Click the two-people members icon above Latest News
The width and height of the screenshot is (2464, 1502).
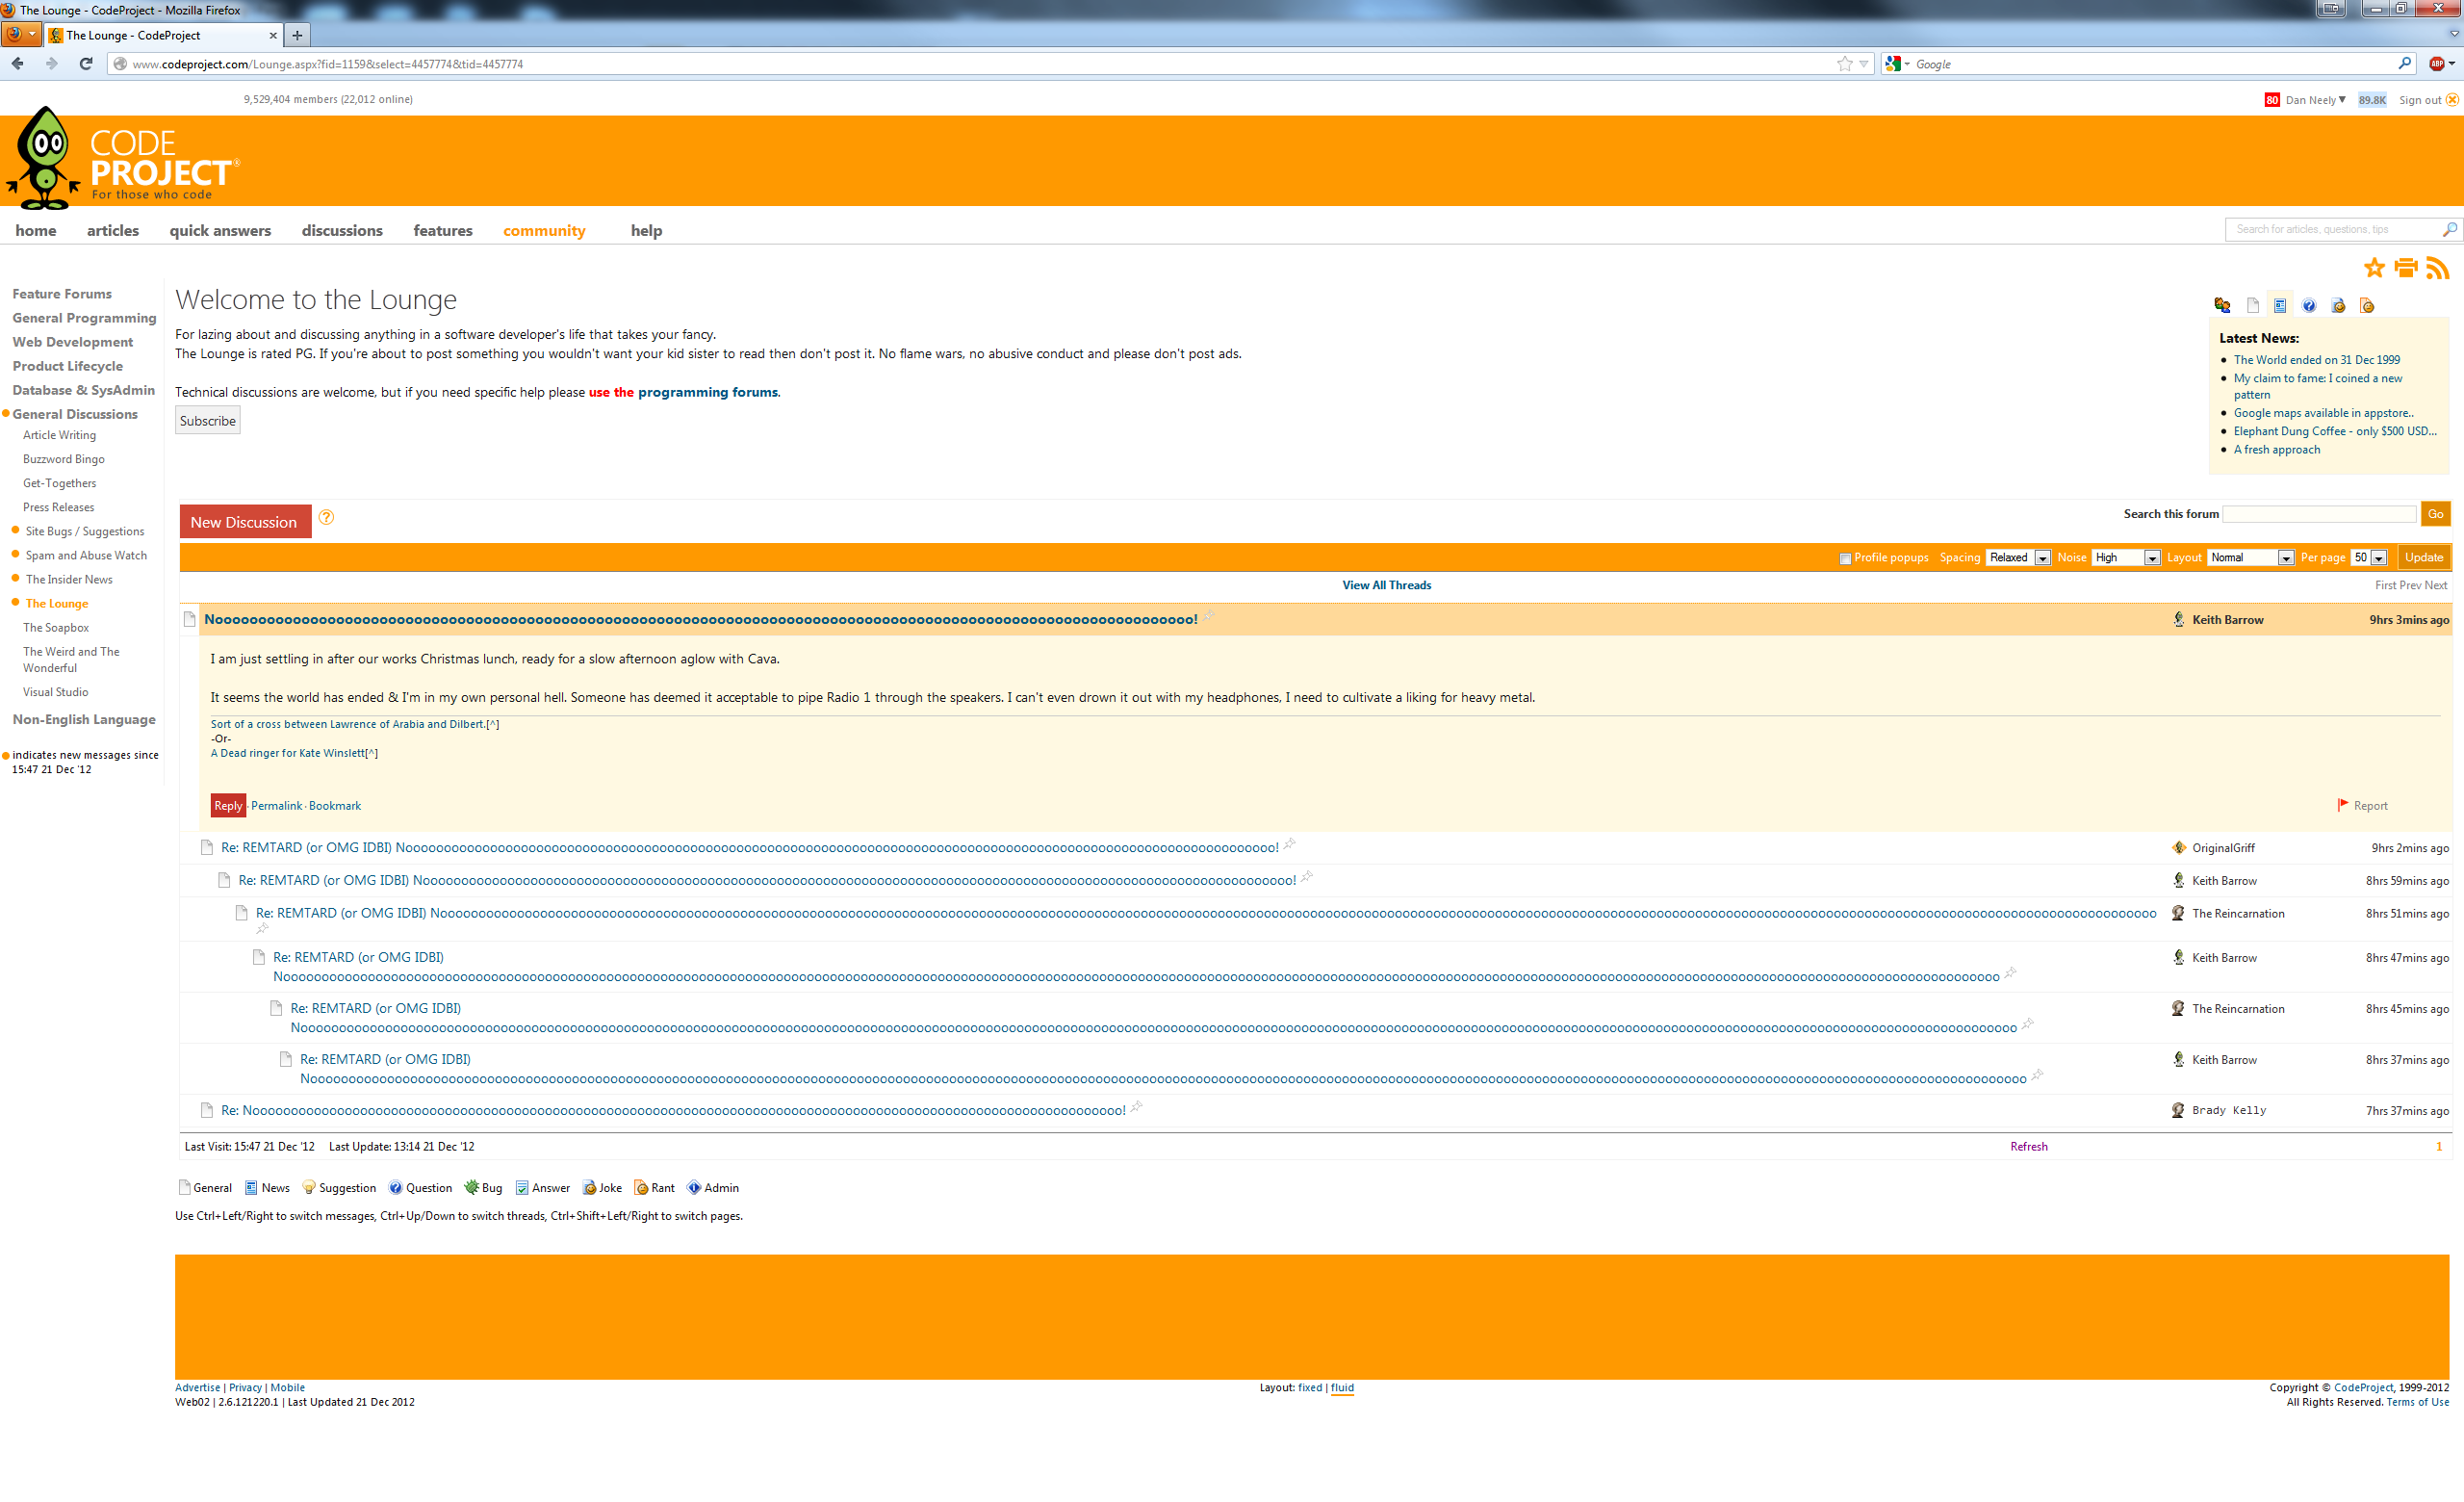2222,306
